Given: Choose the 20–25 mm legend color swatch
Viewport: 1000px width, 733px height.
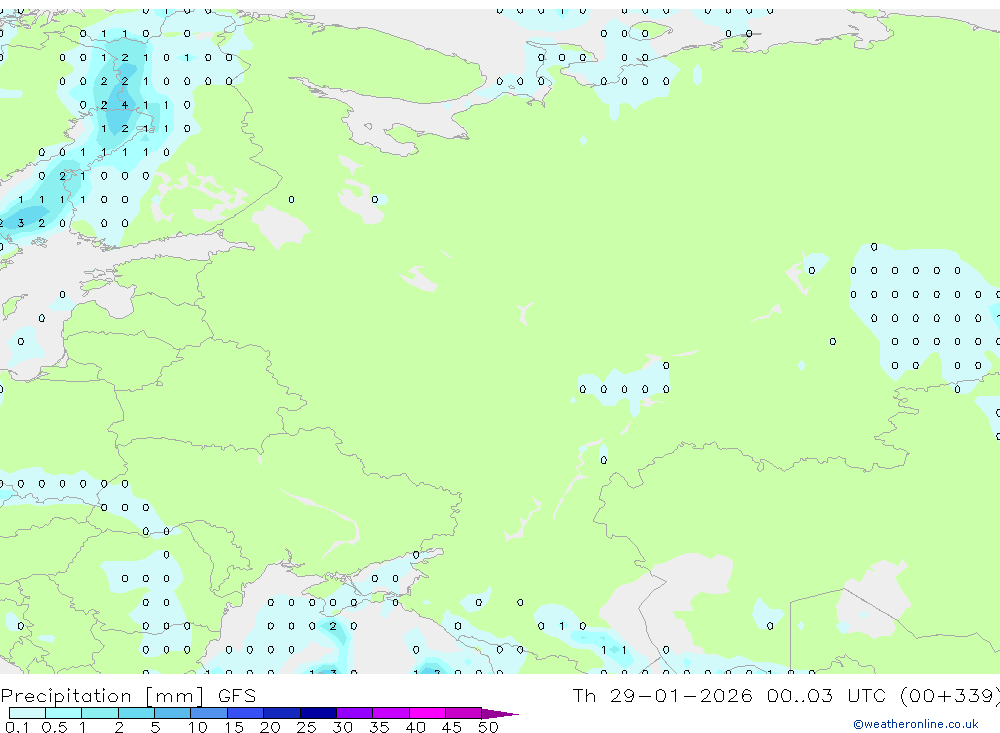Looking at the screenshot, I should [282, 713].
